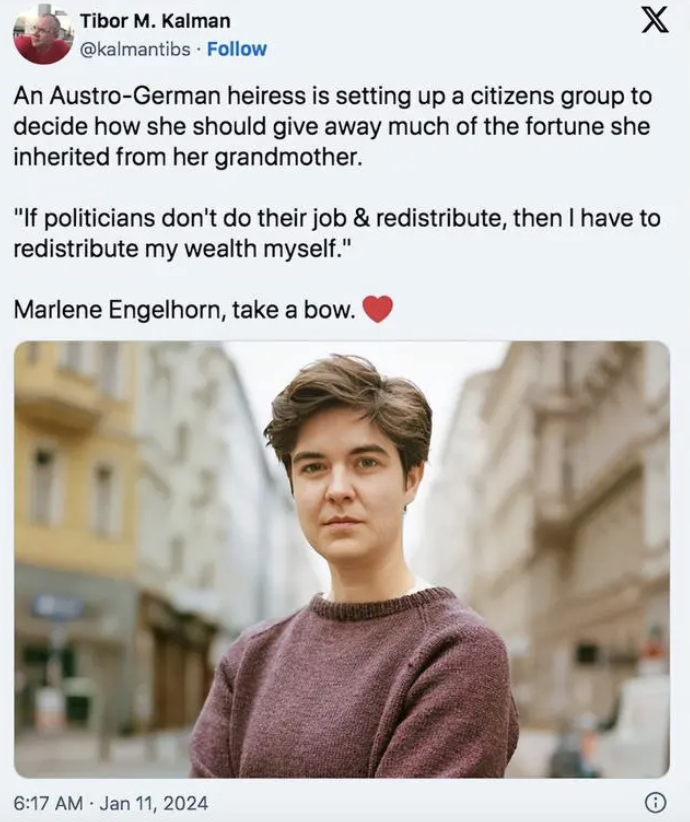Select the 'If politicians don't do their job' quote
The width and height of the screenshot is (690, 822).
(337, 233)
